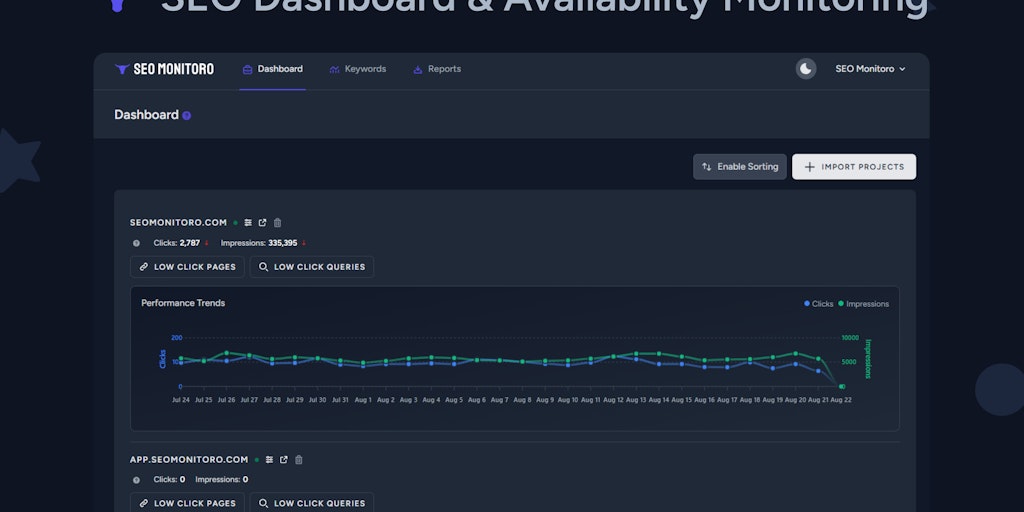Click the SEOMONITORO.COM project title
Image resolution: width=1024 pixels, height=512 pixels.
[x=178, y=223]
